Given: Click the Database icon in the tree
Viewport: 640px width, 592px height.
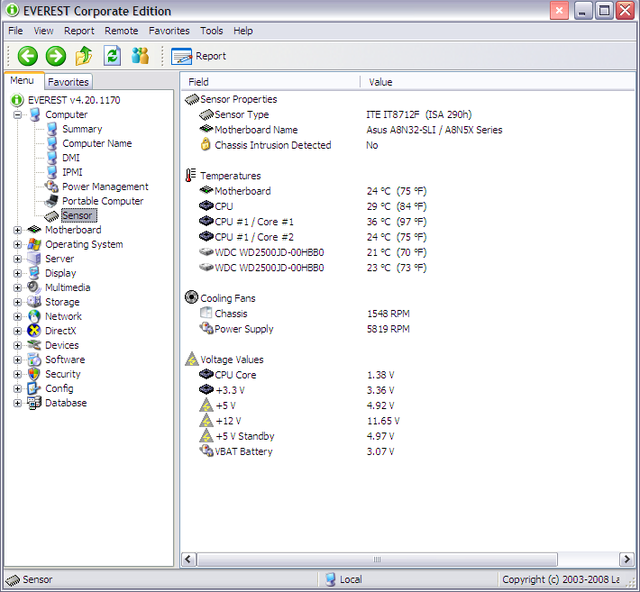Looking at the screenshot, I should [34, 403].
